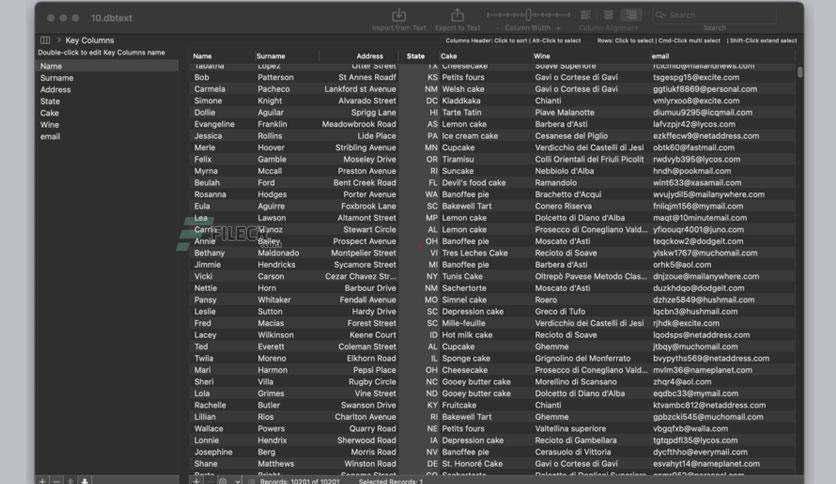The image size is (836, 484).
Task: Click the 'Tiramisu' cake cell
Action: (x=458, y=159)
